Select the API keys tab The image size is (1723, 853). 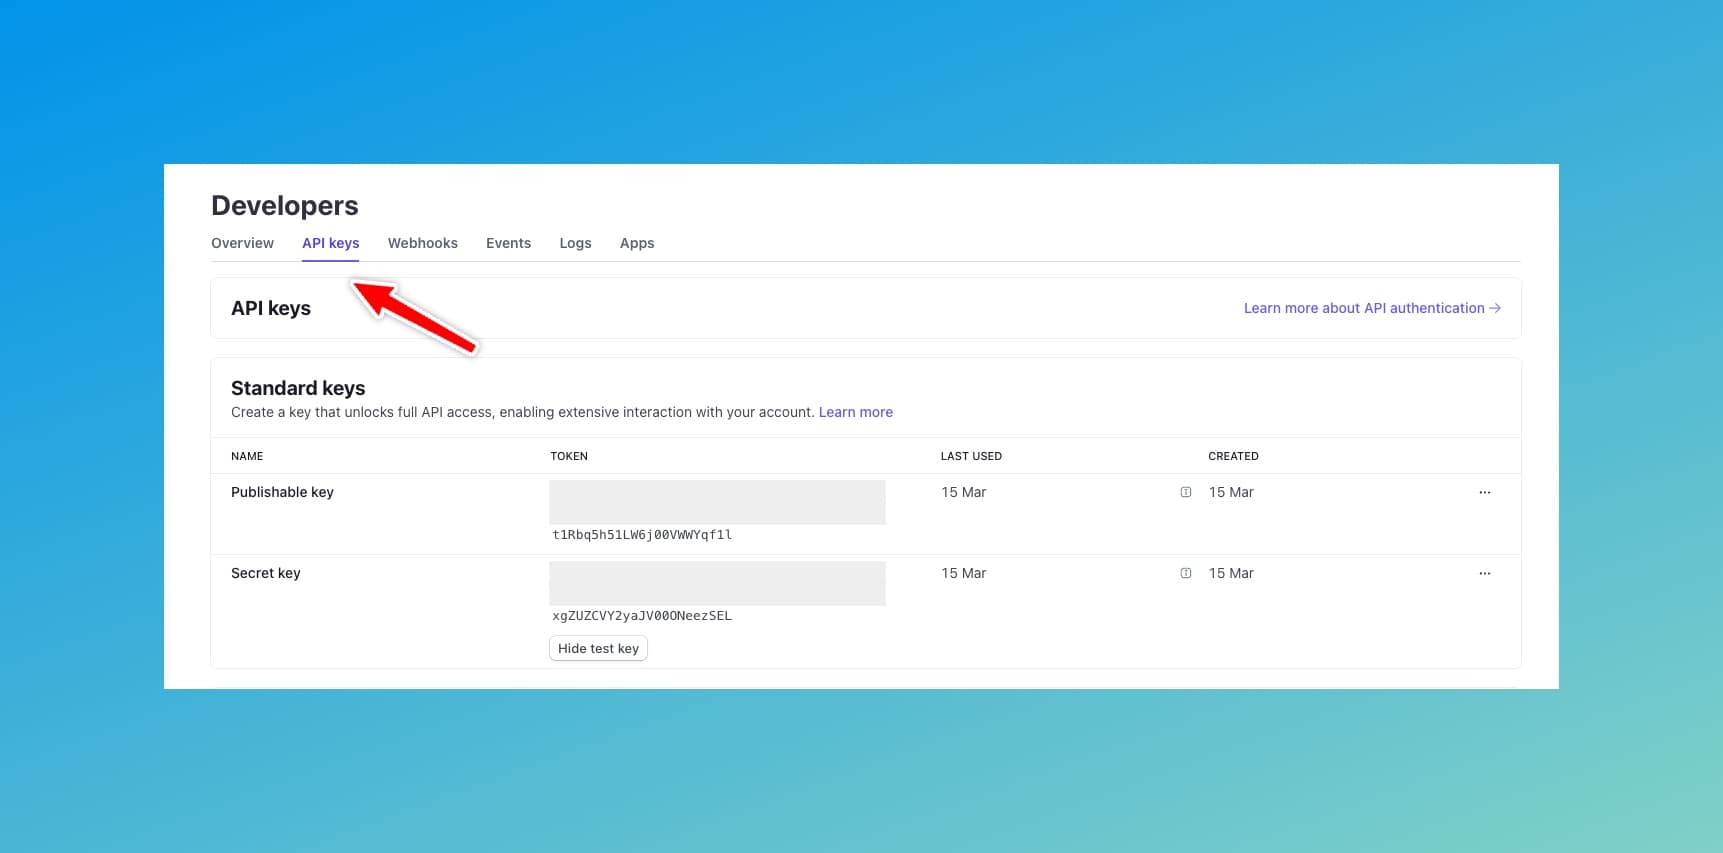[330, 243]
